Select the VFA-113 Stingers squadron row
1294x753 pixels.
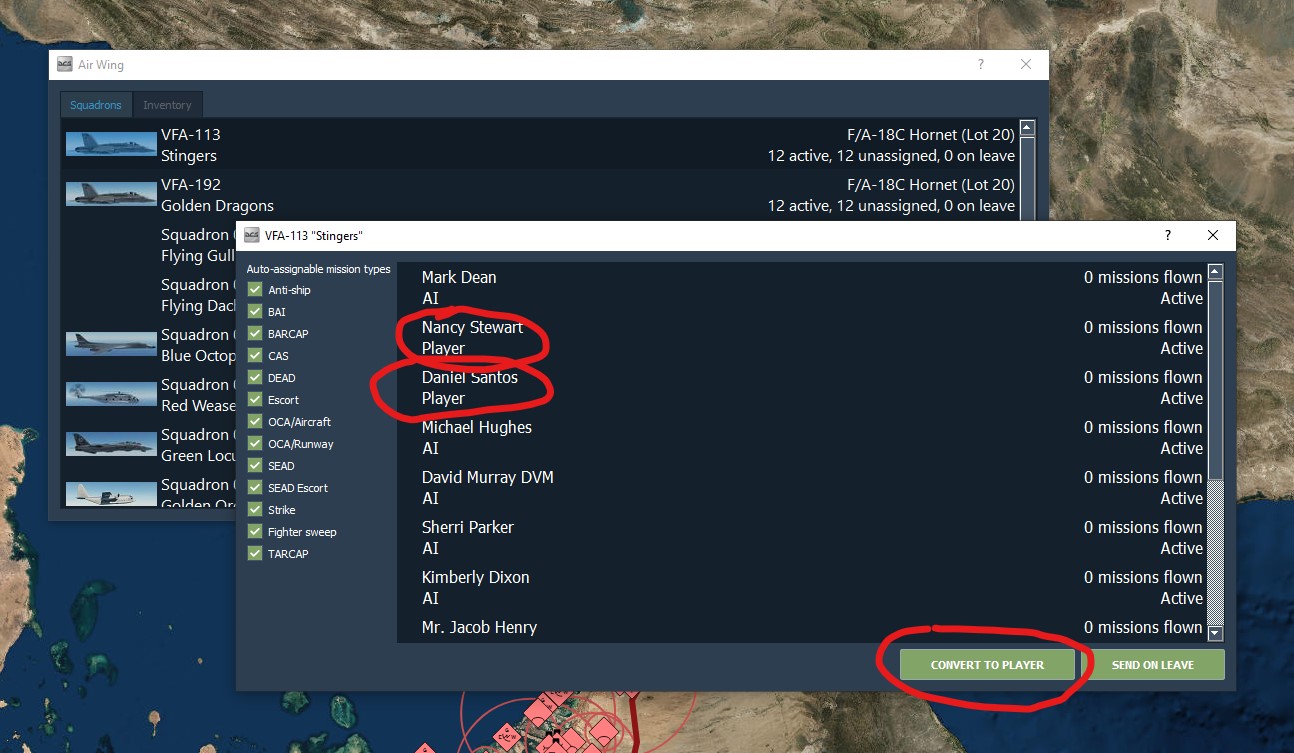(540, 145)
